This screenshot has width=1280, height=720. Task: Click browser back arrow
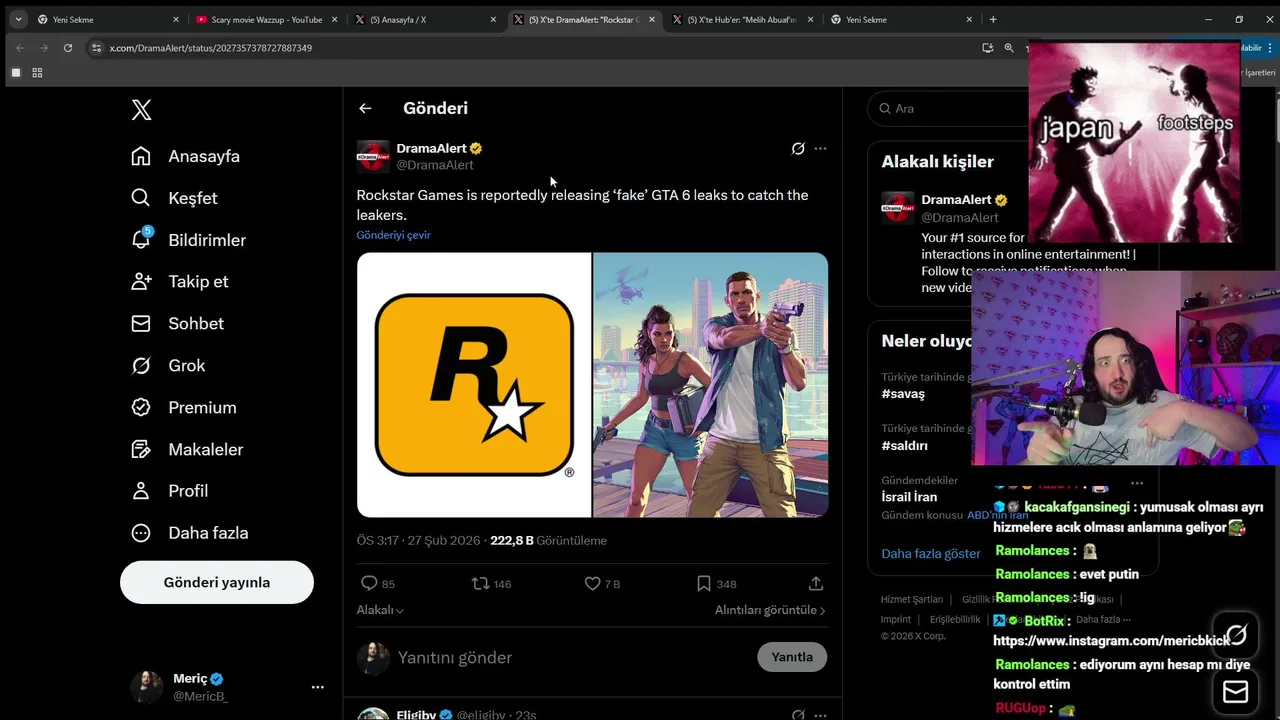(x=19, y=48)
